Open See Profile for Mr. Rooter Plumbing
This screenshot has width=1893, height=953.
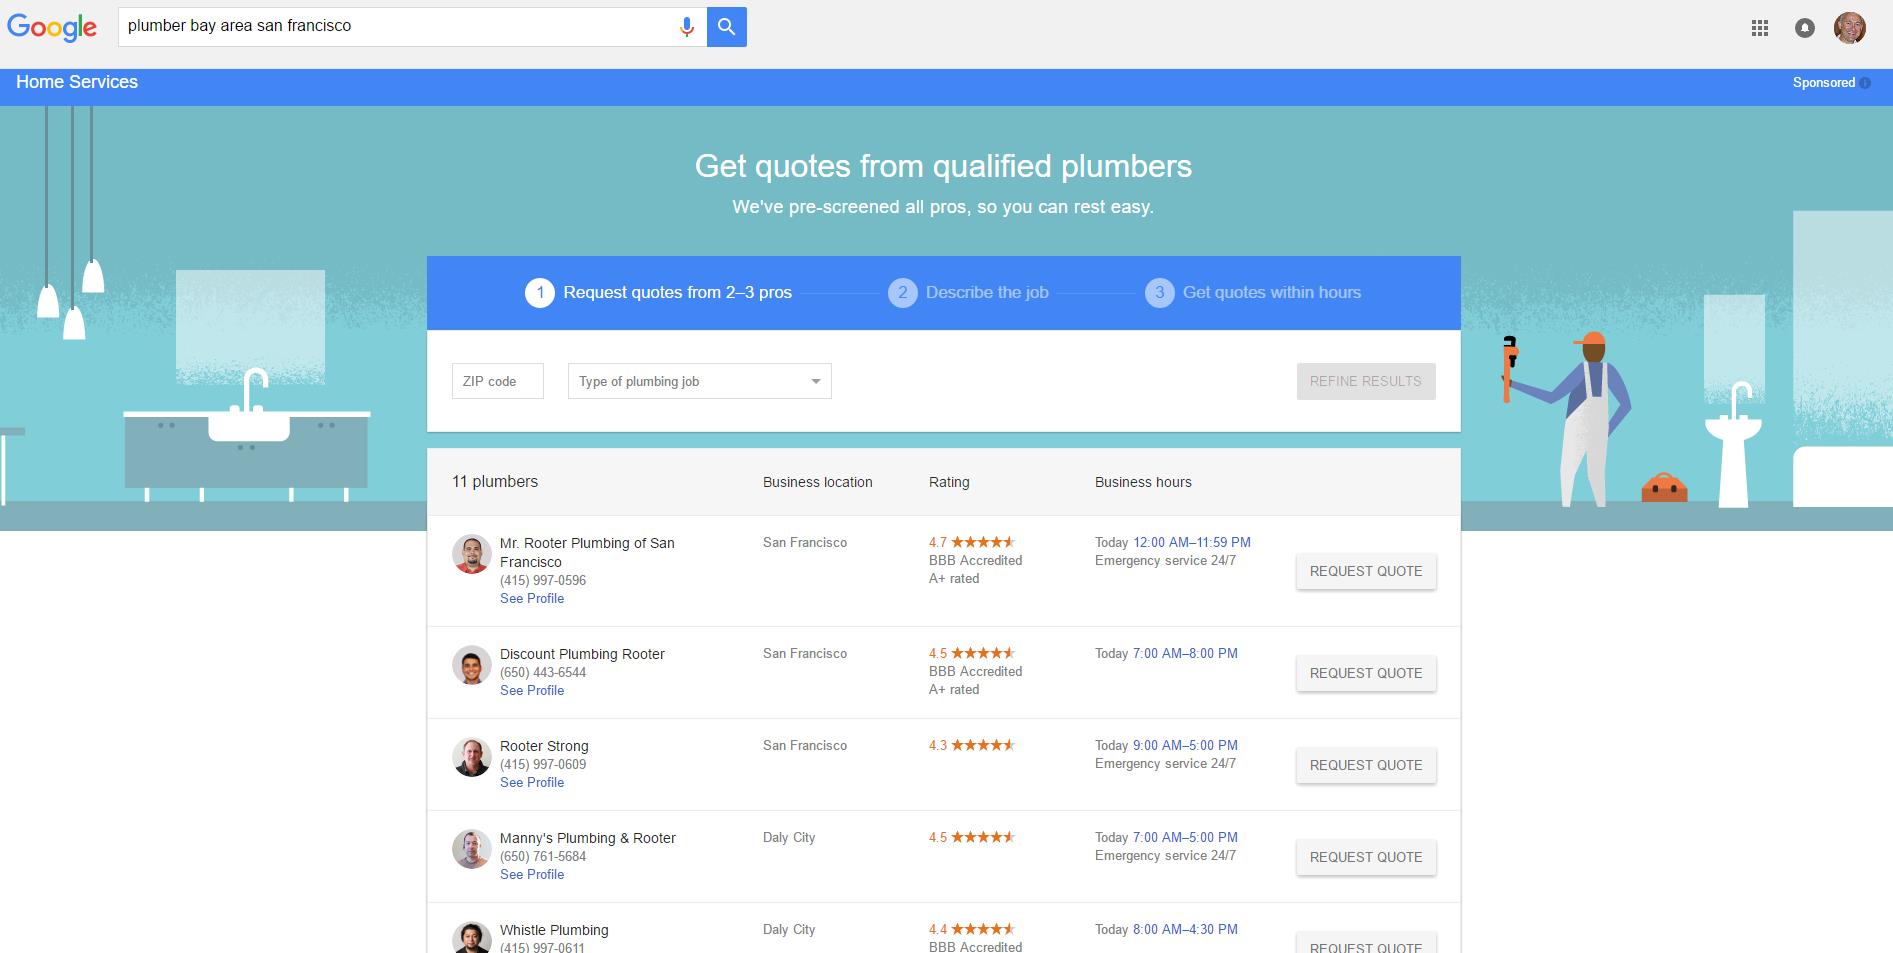pos(532,599)
